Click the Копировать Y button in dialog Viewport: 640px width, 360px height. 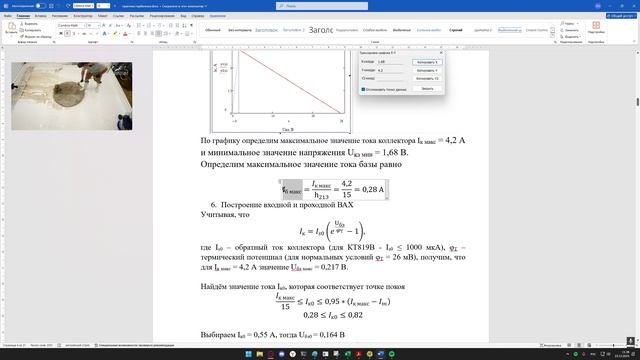pyautogui.click(x=427, y=70)
